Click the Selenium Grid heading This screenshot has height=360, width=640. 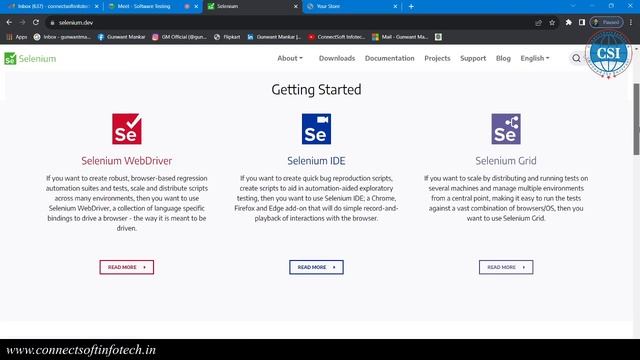tap(506, 161)
